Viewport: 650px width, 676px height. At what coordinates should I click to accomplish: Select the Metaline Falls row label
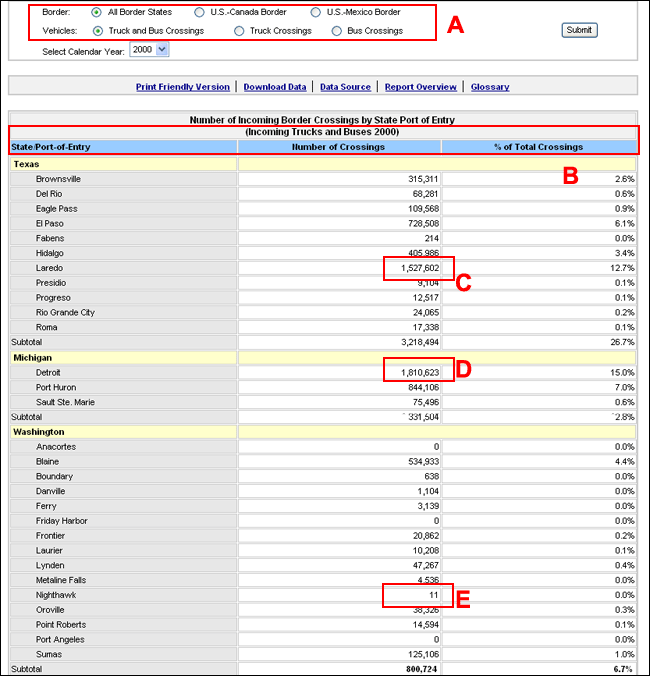pyautogui.click(x=61, y=580)
